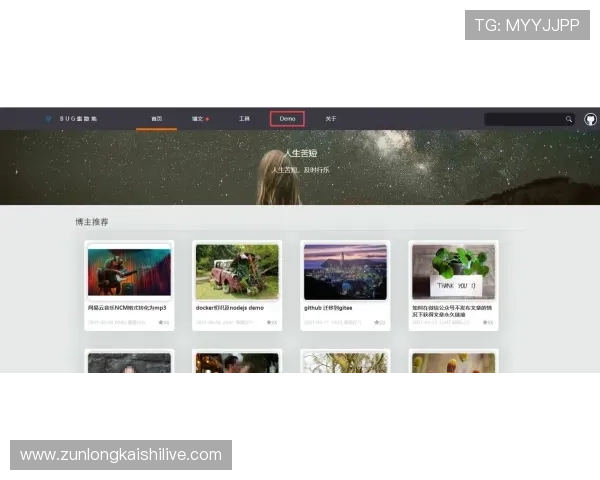
Task: Click the view count icon on the docker nodejs demo card
Action: click(268, 323)
